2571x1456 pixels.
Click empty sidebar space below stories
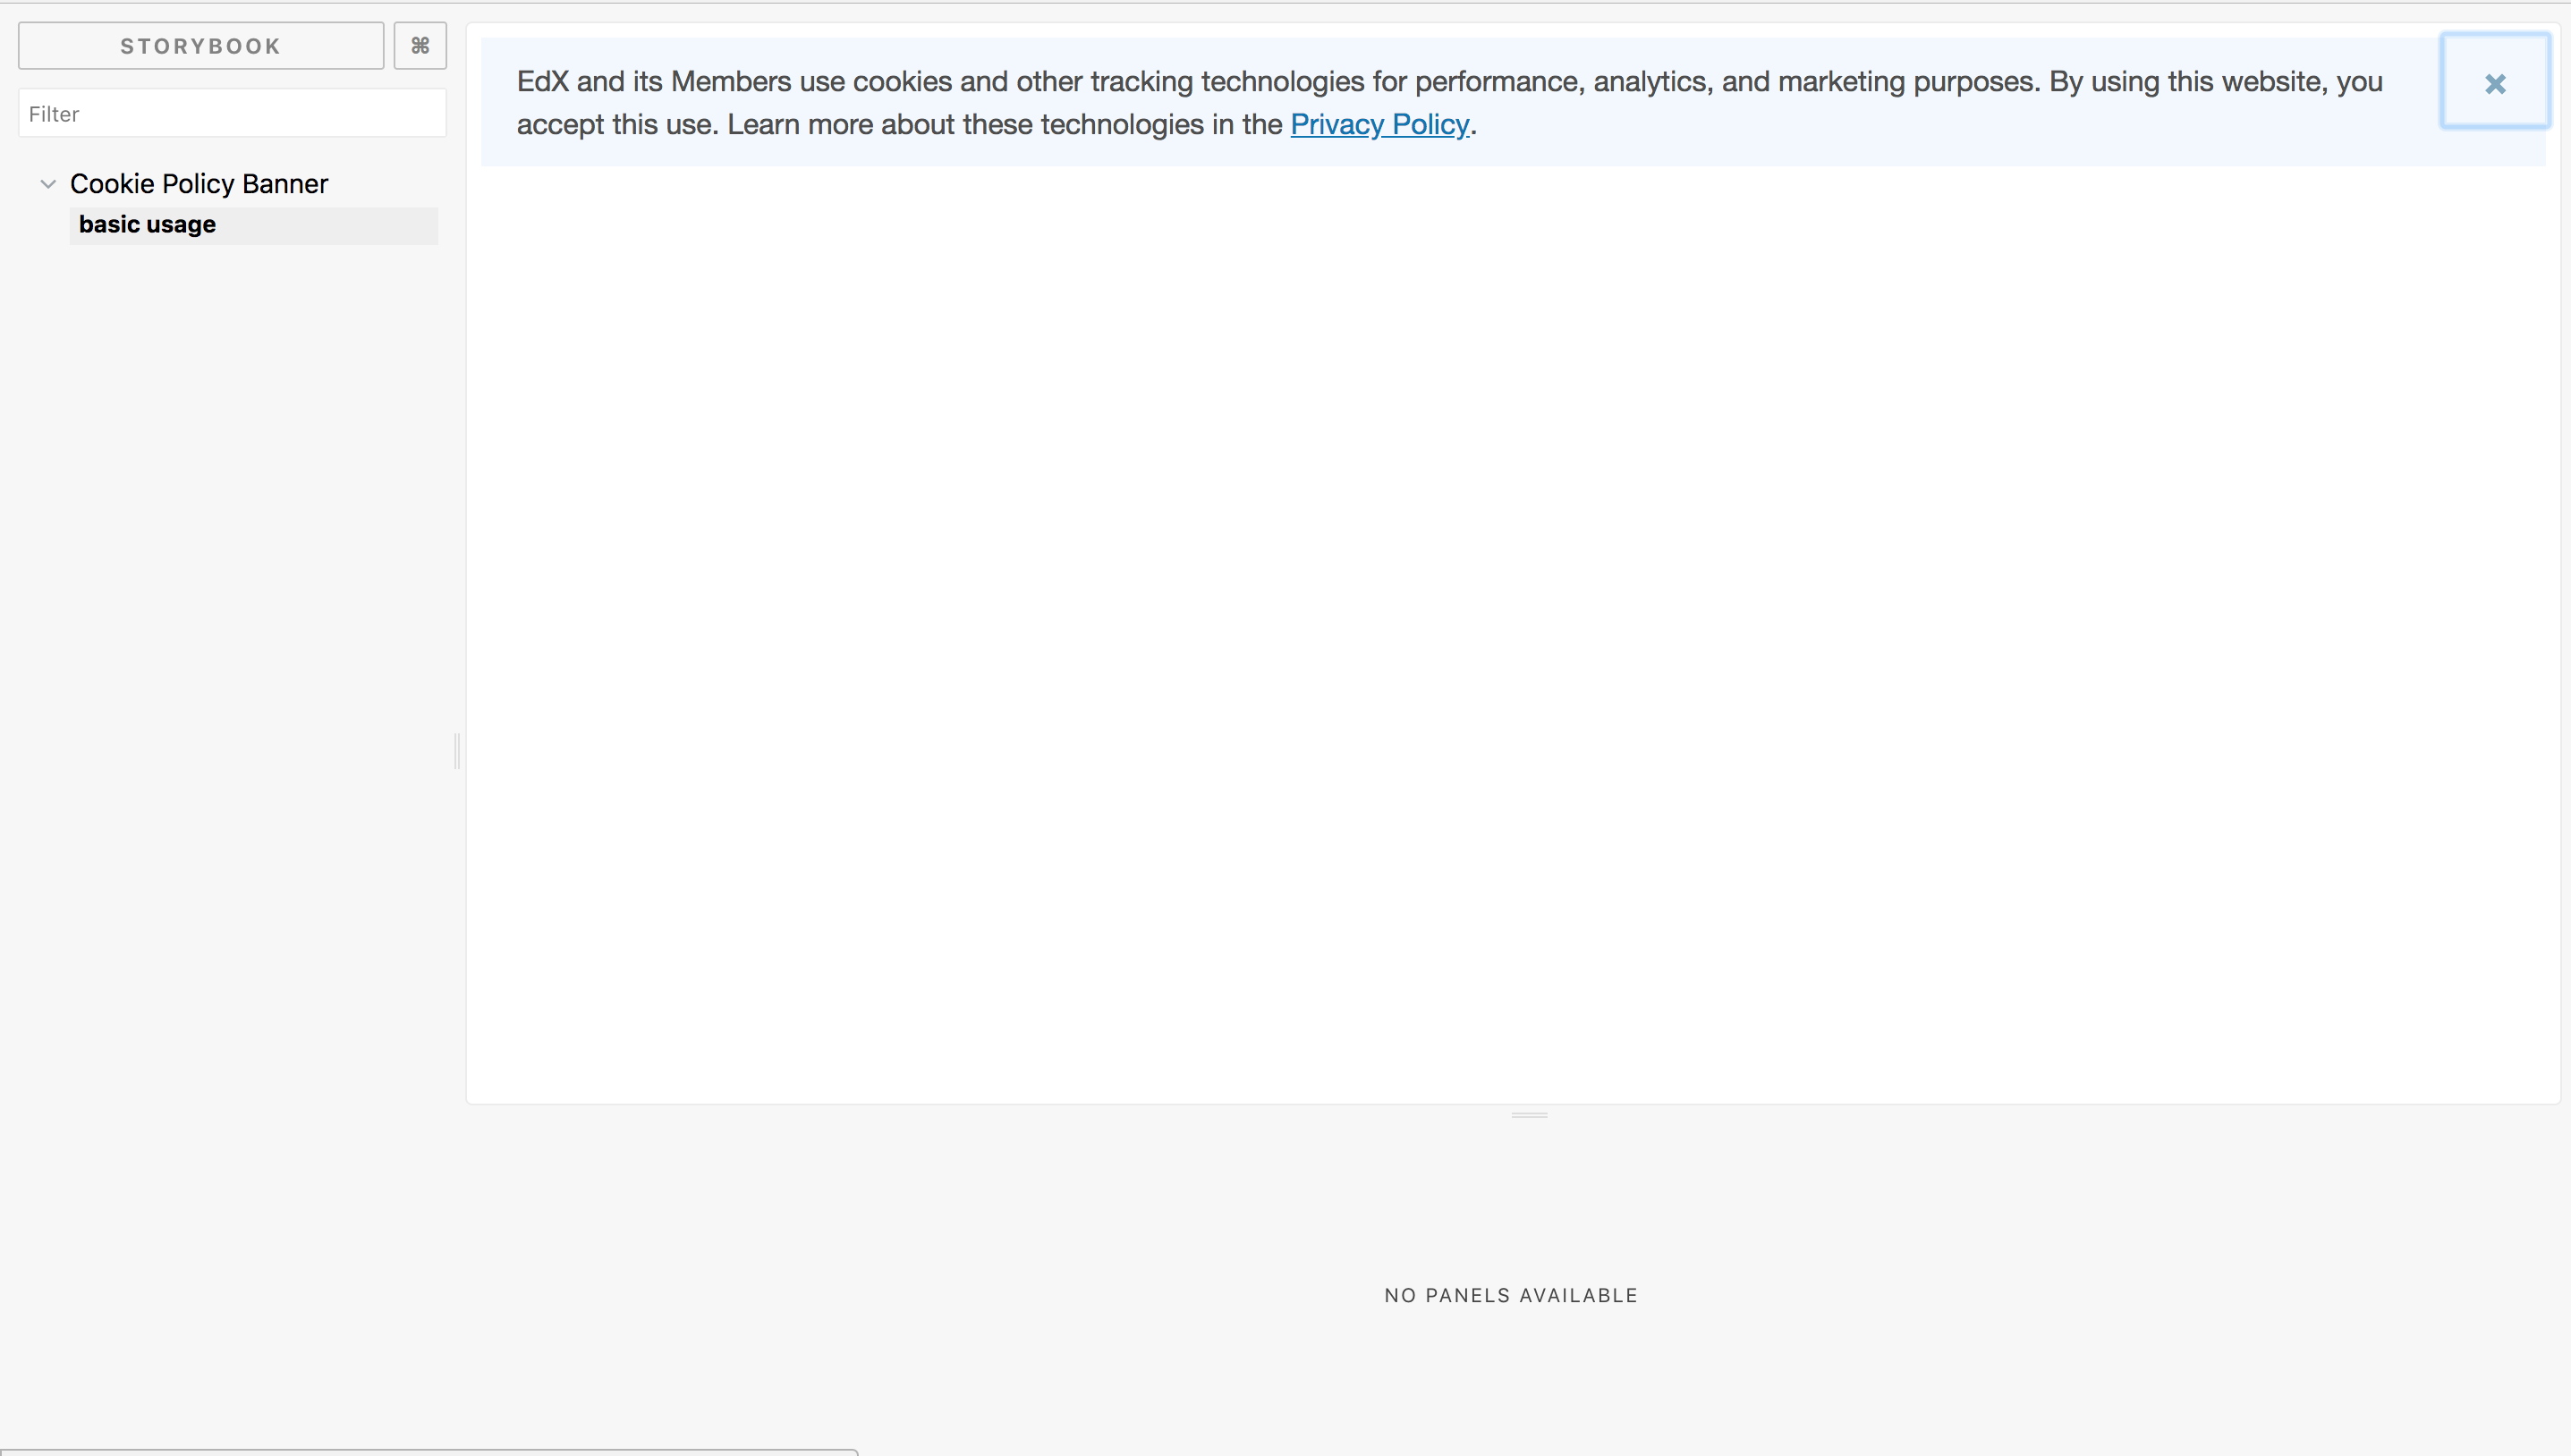point(230,700)
